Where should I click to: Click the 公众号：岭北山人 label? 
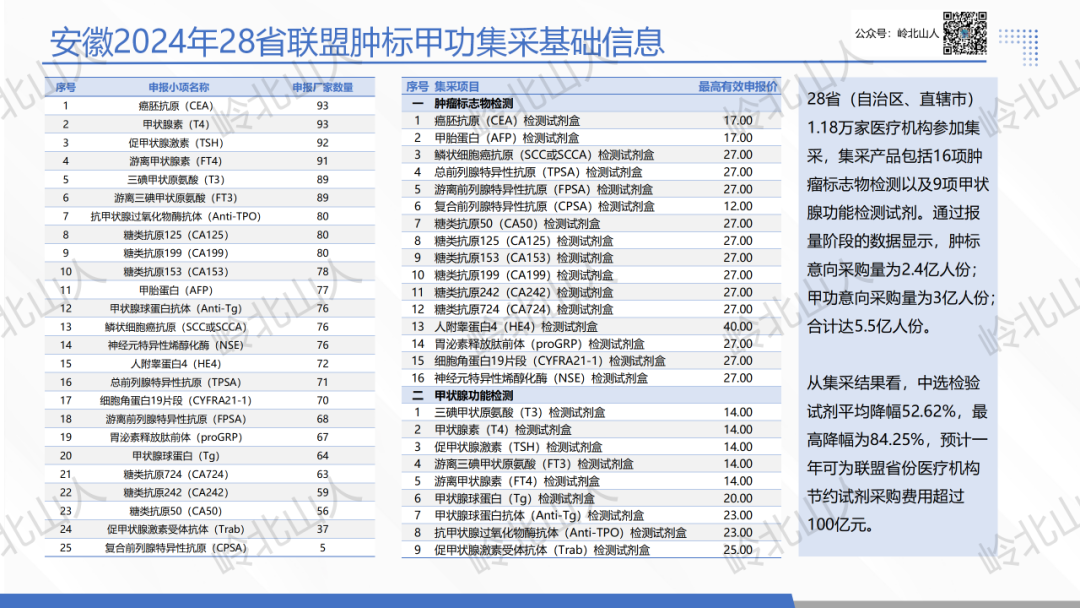[896, 34]
